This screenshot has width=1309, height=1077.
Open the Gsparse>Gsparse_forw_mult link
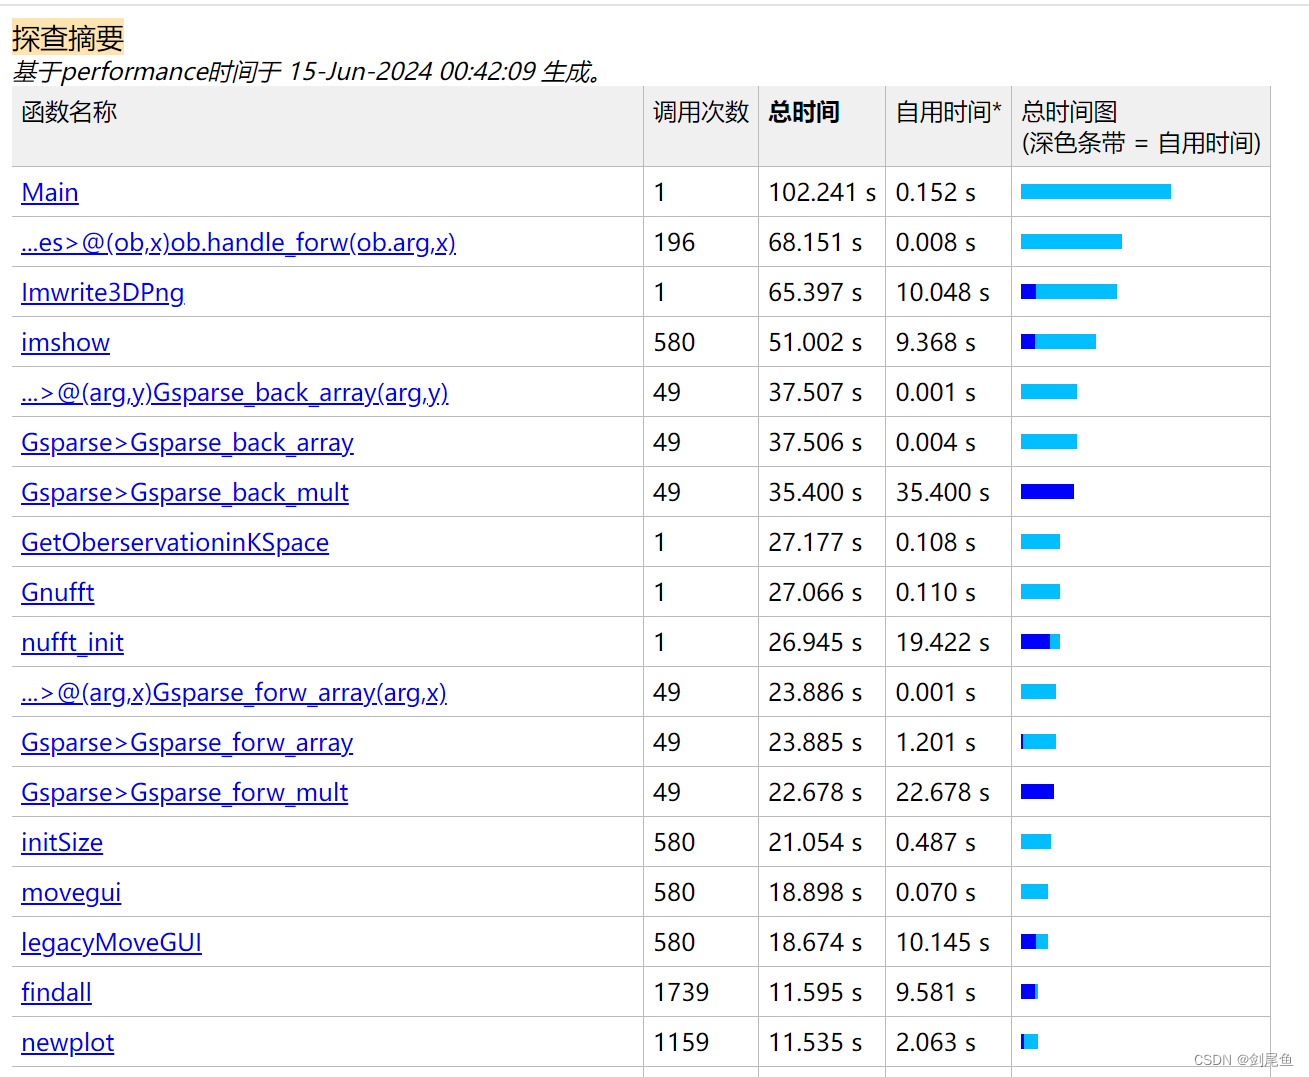(x=185, y=792)
